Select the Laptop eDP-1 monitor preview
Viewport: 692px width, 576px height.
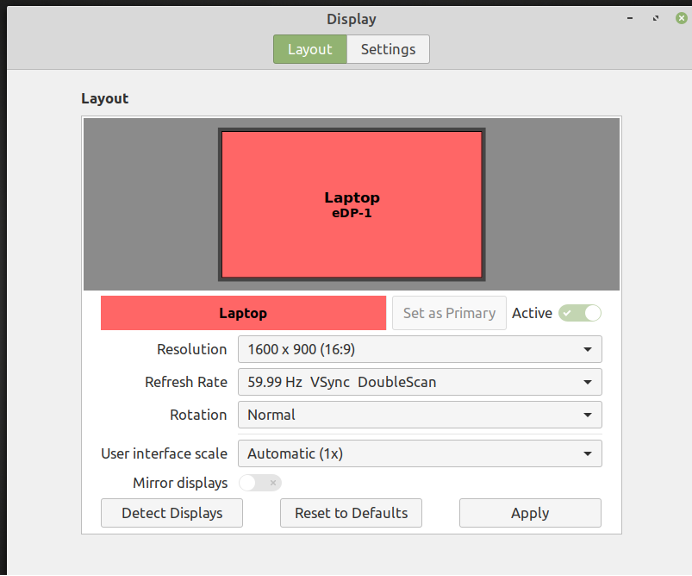(x=352, y=205)
